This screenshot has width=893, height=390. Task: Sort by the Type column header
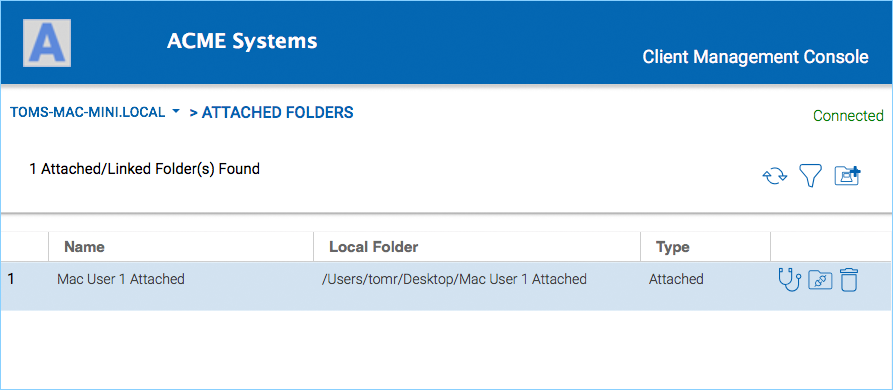(673, 247)
